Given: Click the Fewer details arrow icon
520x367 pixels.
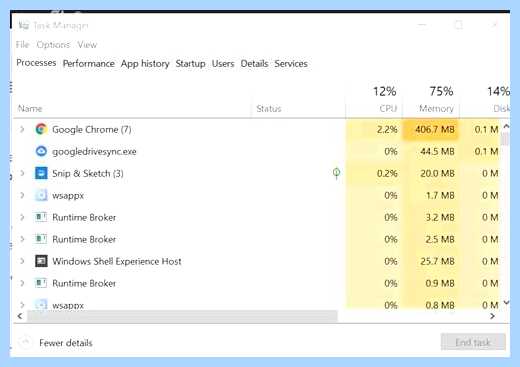Looking at the screenshot, I should click(25, 342).
